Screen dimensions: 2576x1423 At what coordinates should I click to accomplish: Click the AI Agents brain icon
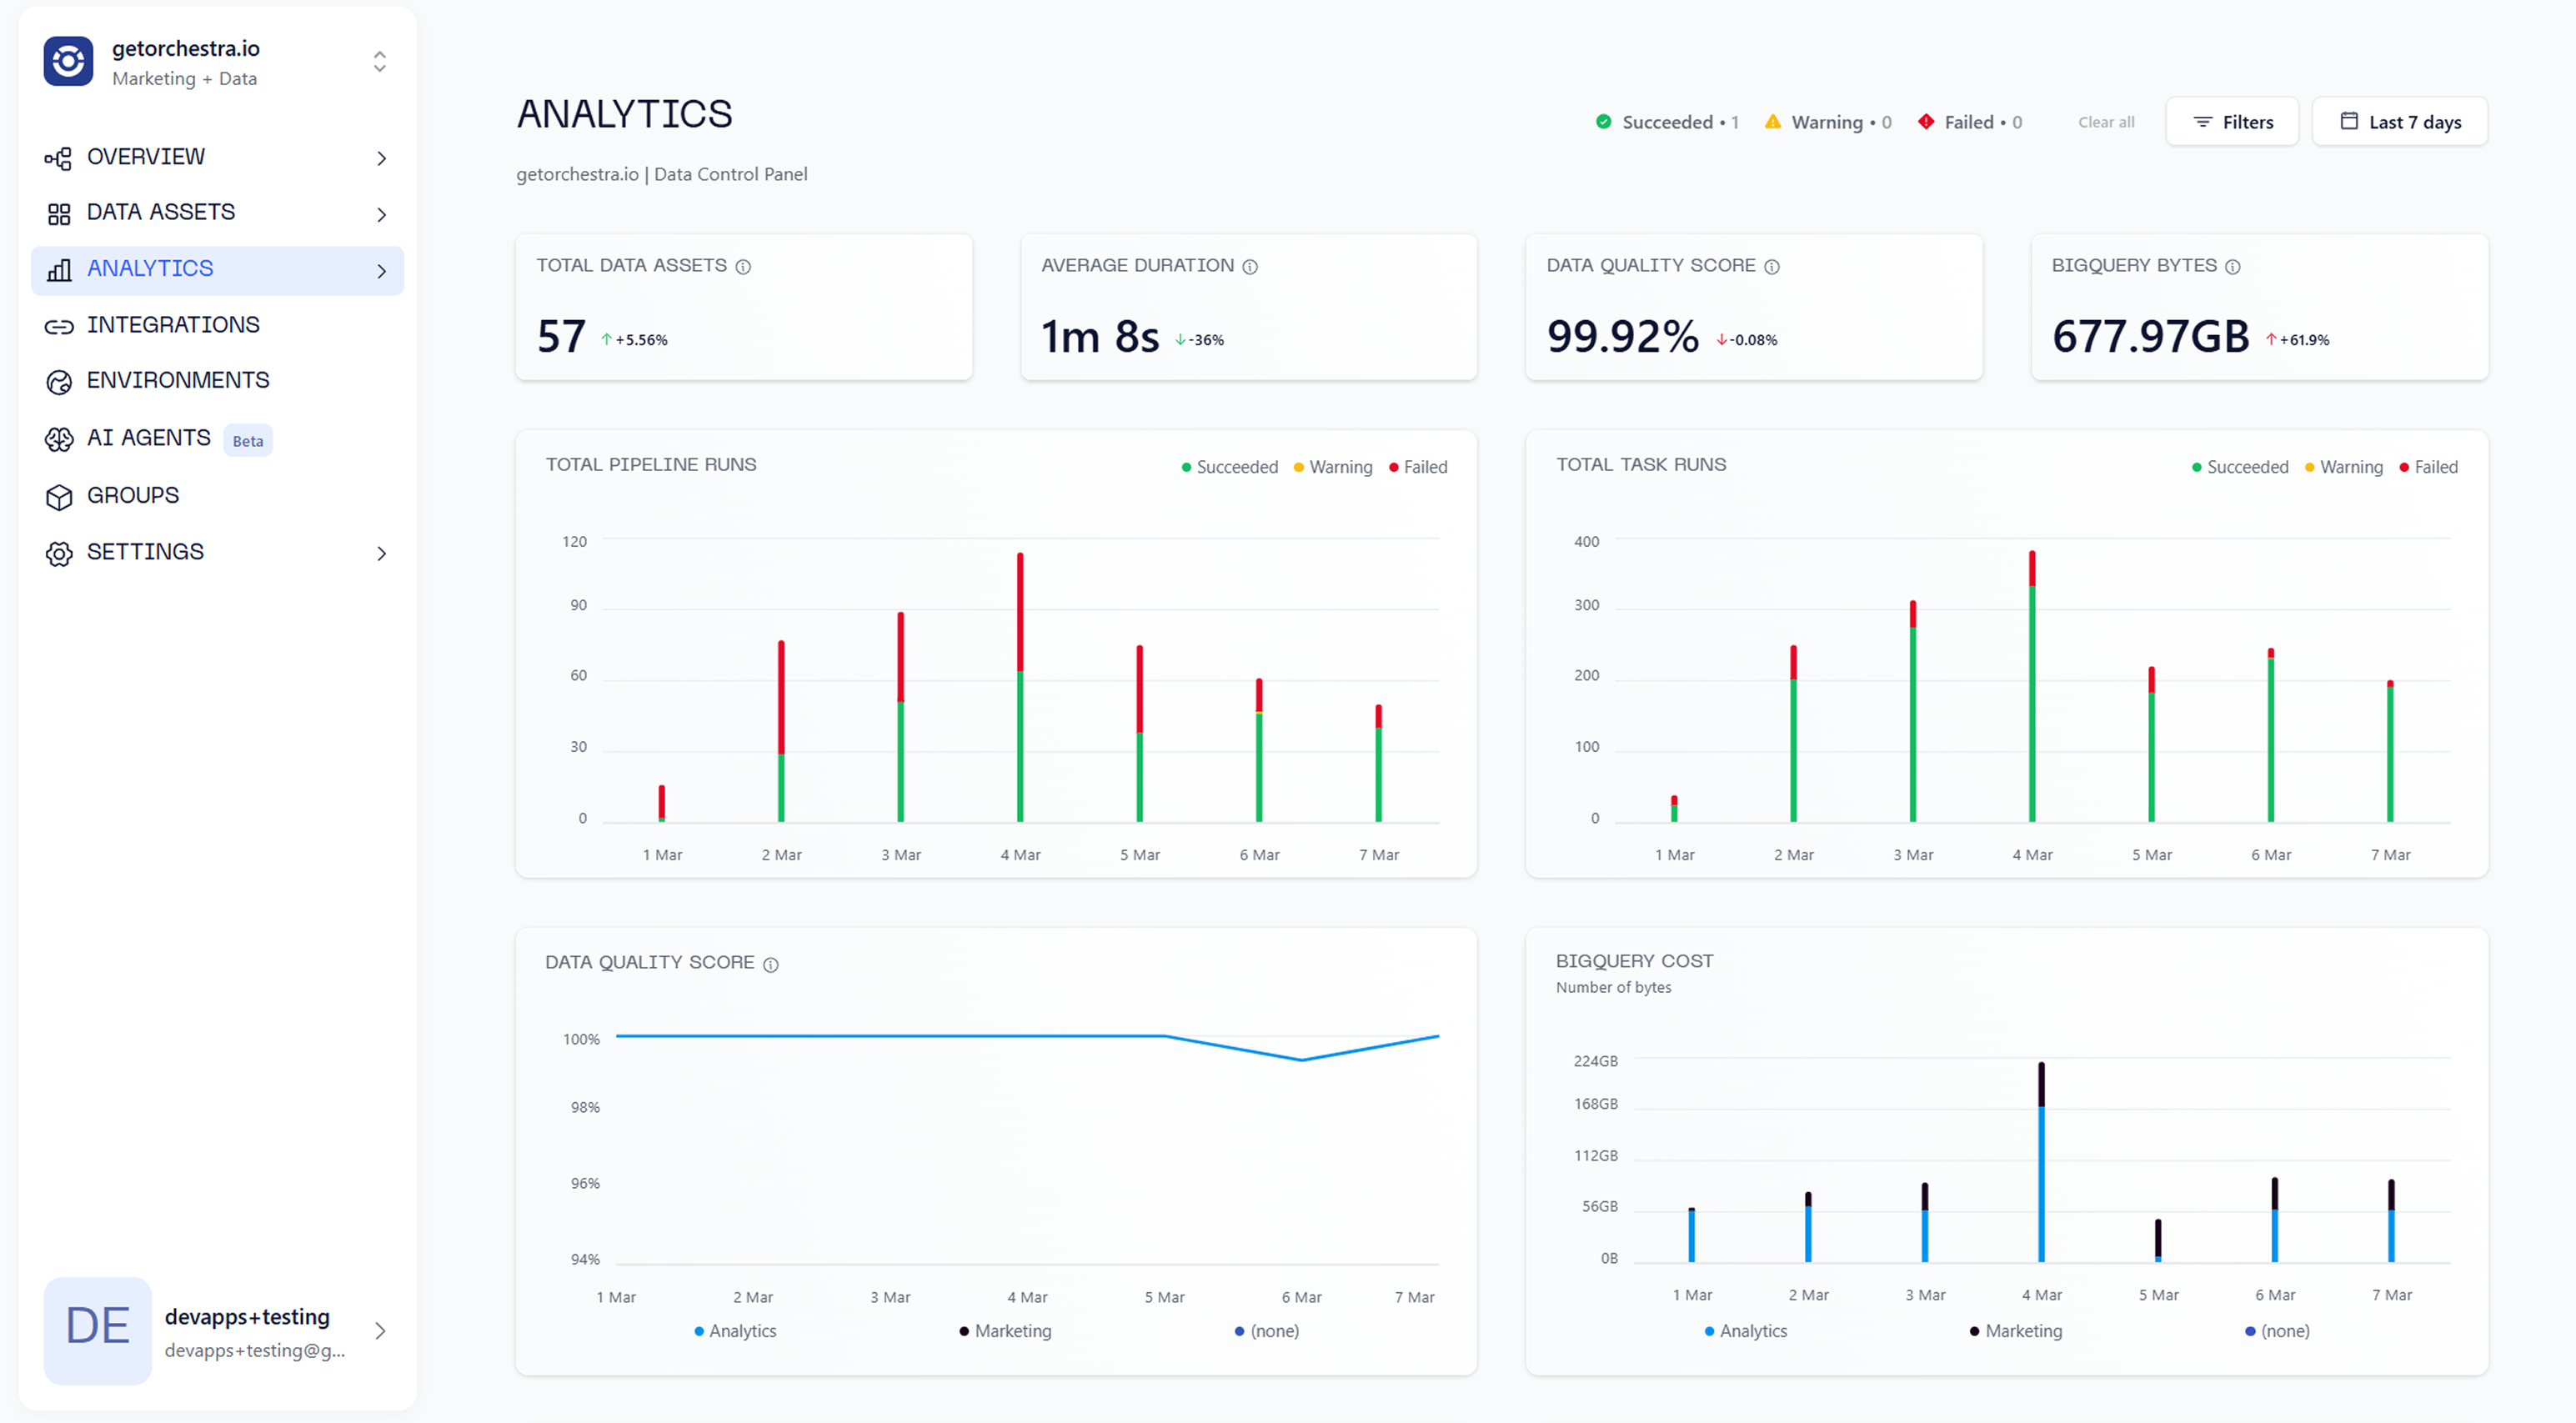tap(59, 439)
